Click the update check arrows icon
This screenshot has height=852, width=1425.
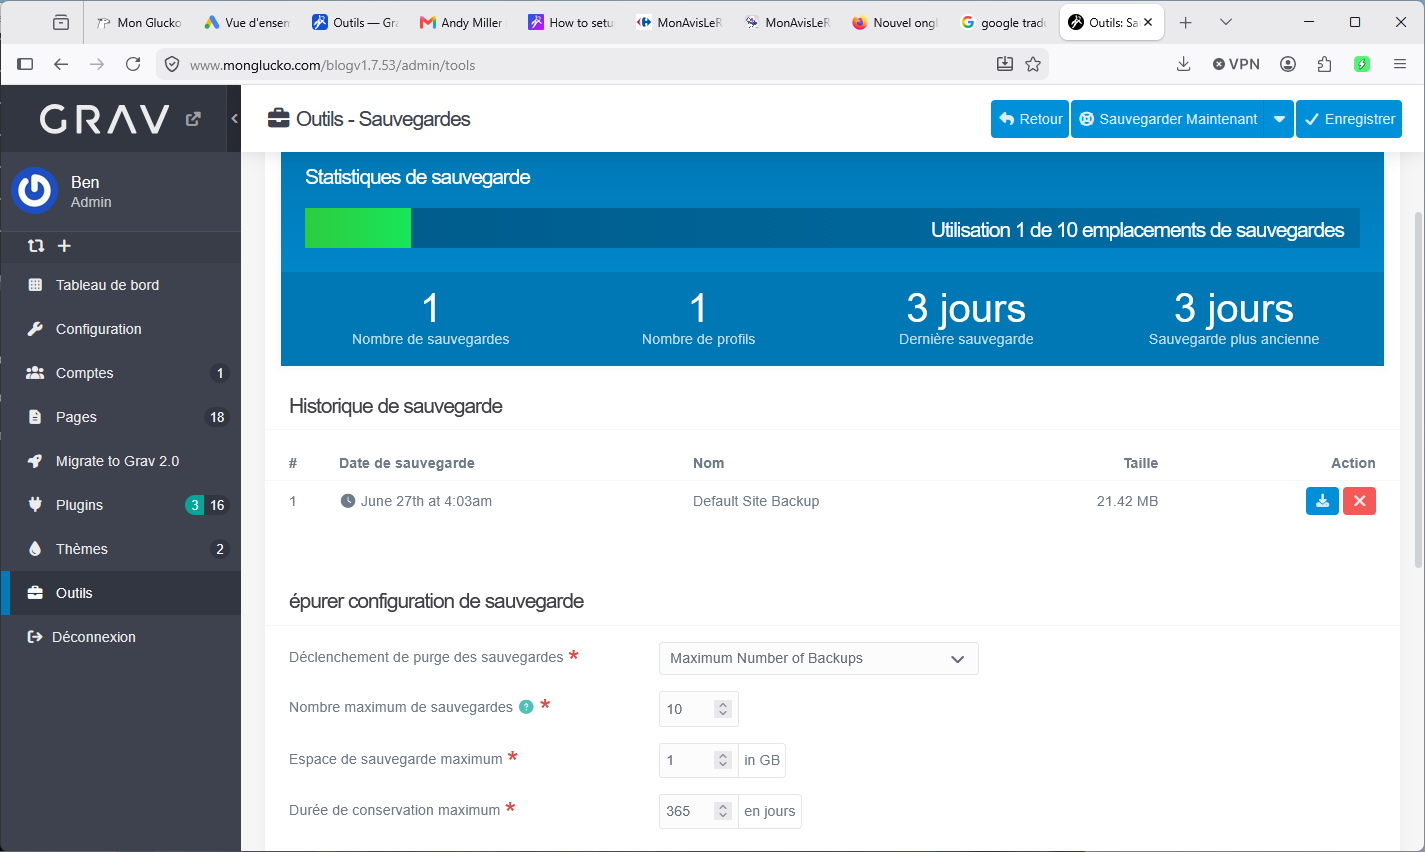36,246
